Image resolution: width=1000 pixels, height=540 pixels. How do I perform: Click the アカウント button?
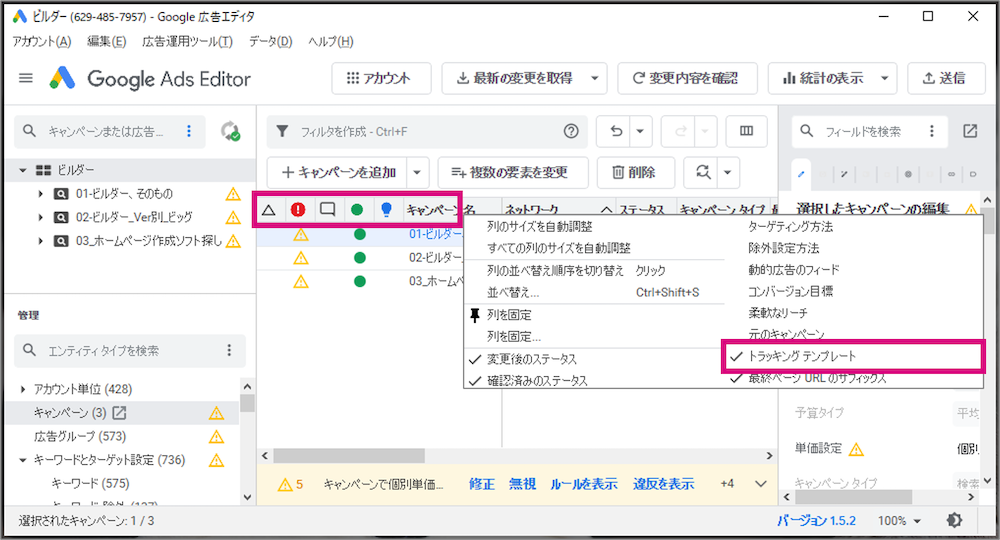pyautogui.click(x=381, y=78)
